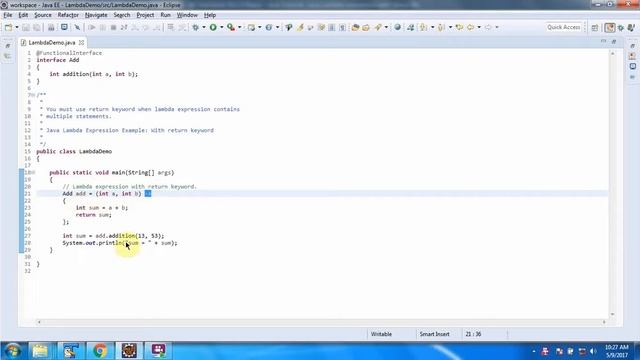Click the Save toolbar icon
Viewport: 640px width, 360px height.
tap(26, 27)
